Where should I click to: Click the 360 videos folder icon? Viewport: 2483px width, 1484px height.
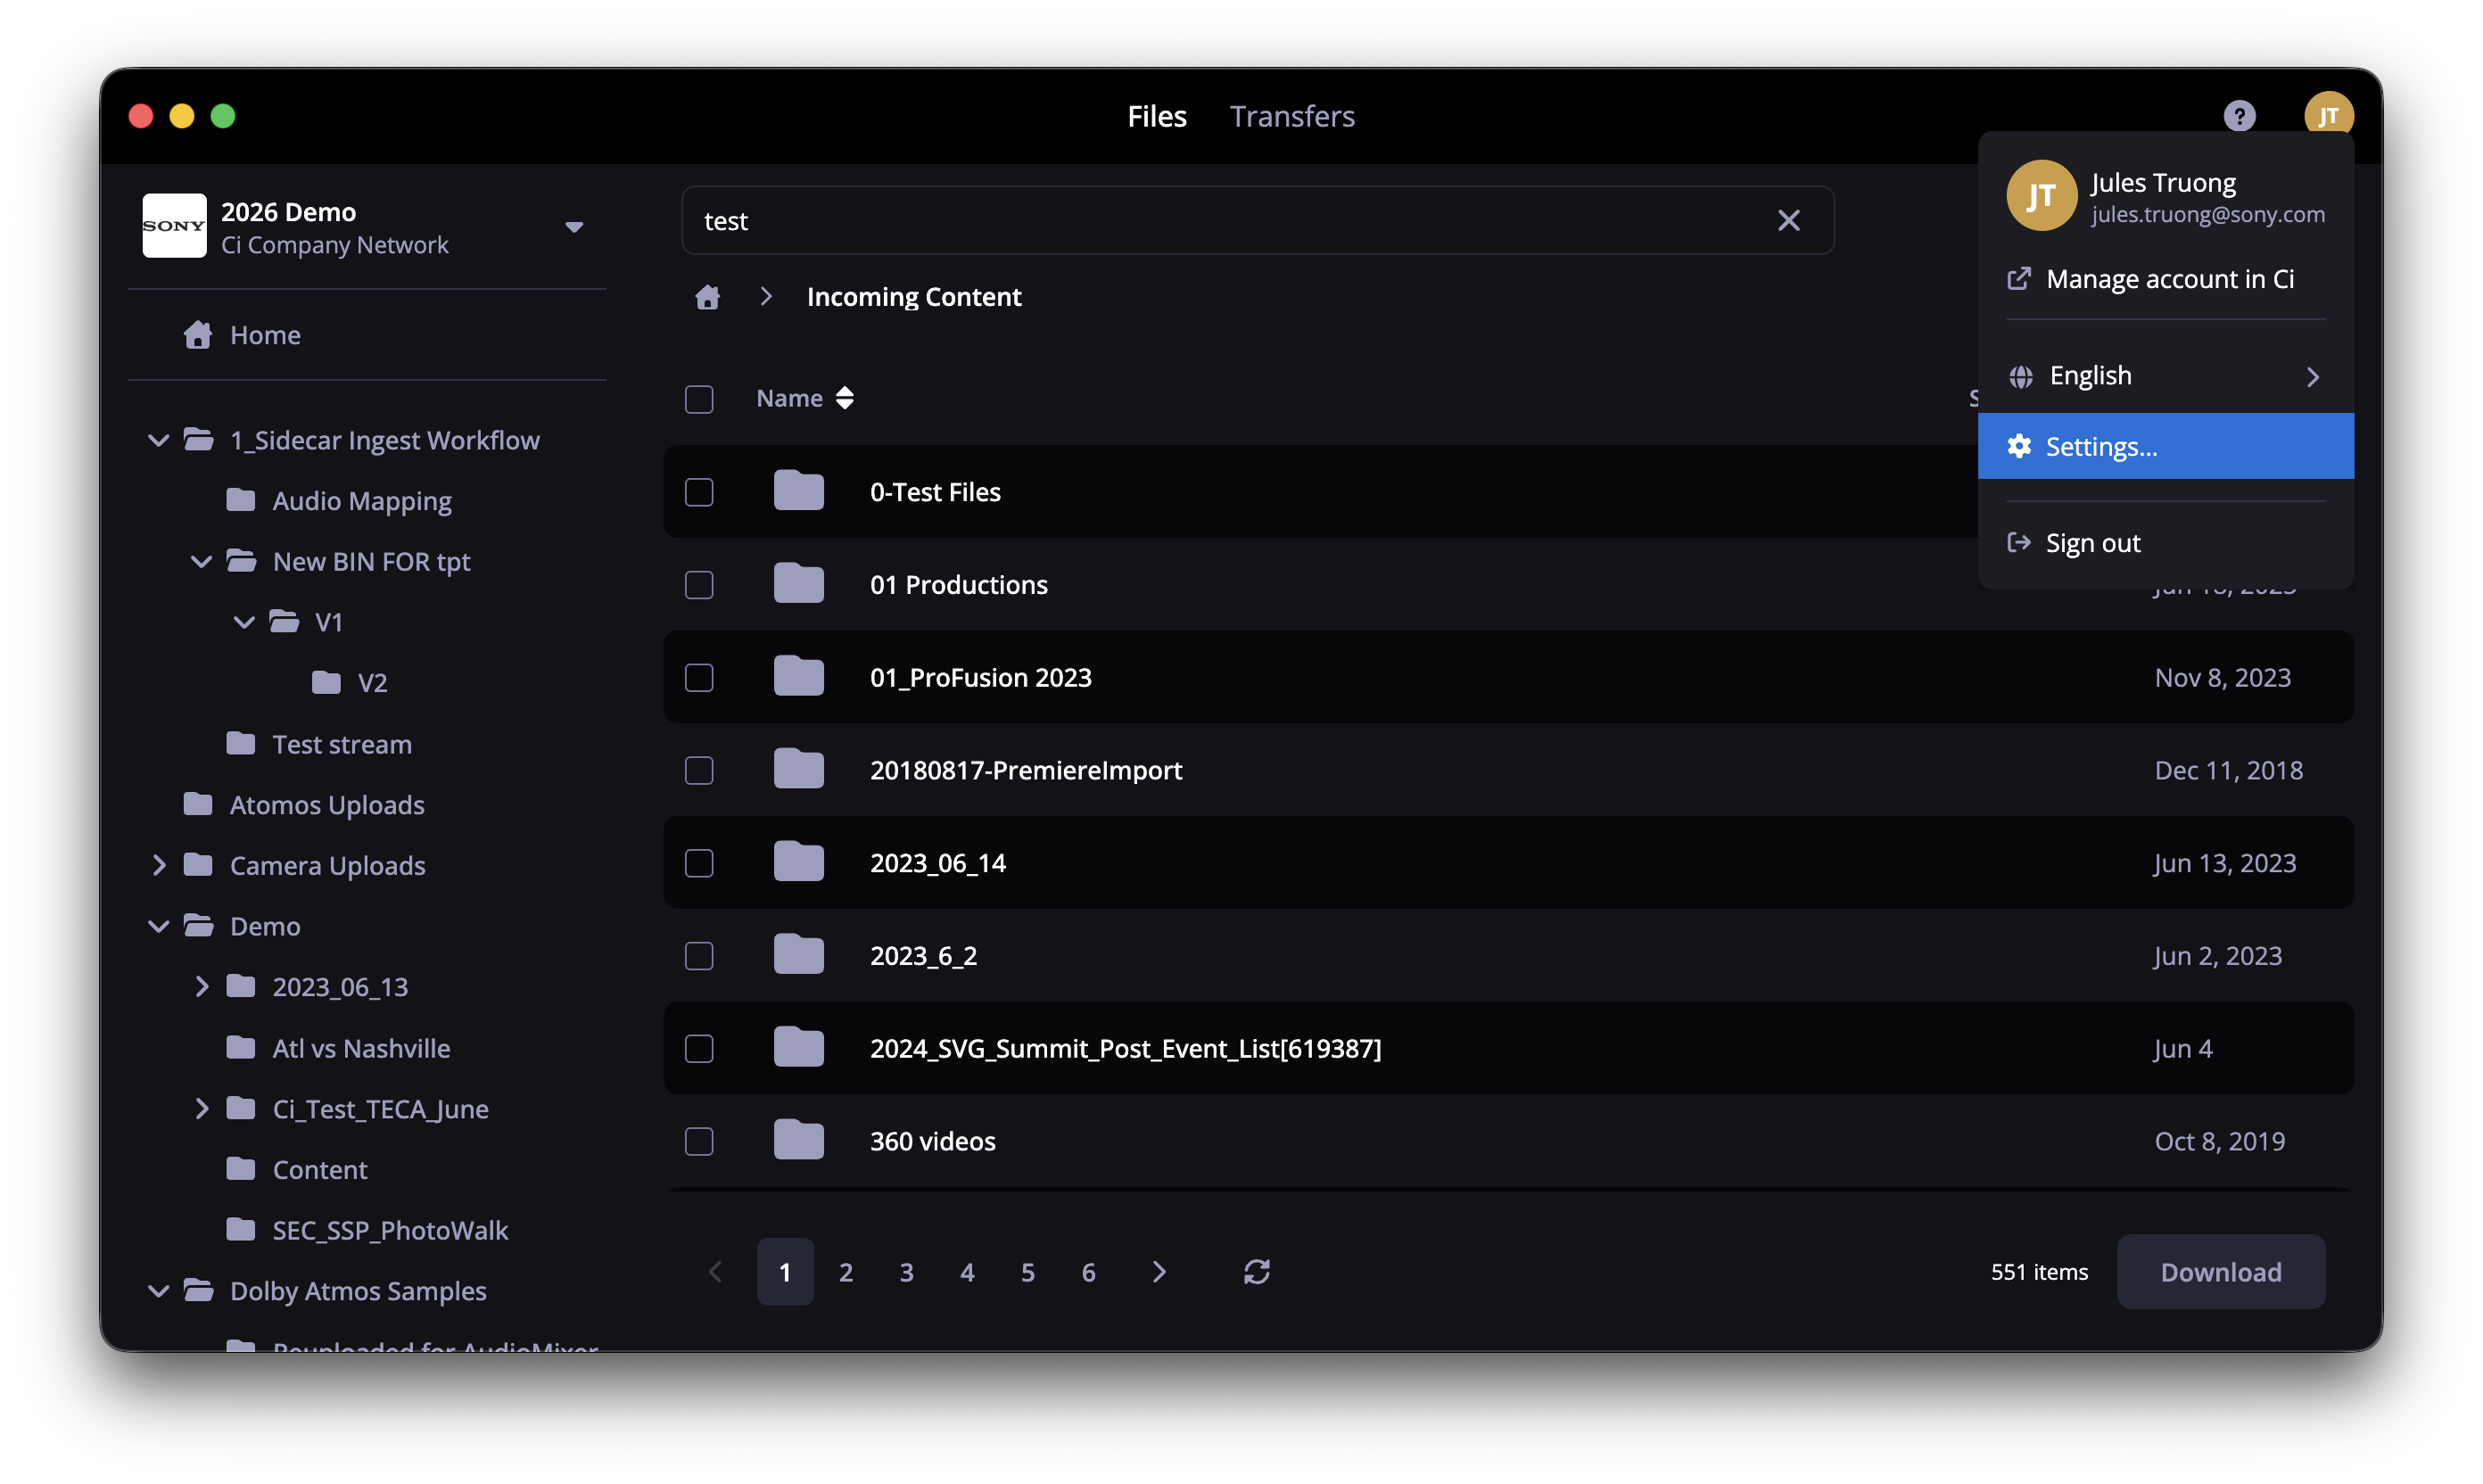[798, 1141]
